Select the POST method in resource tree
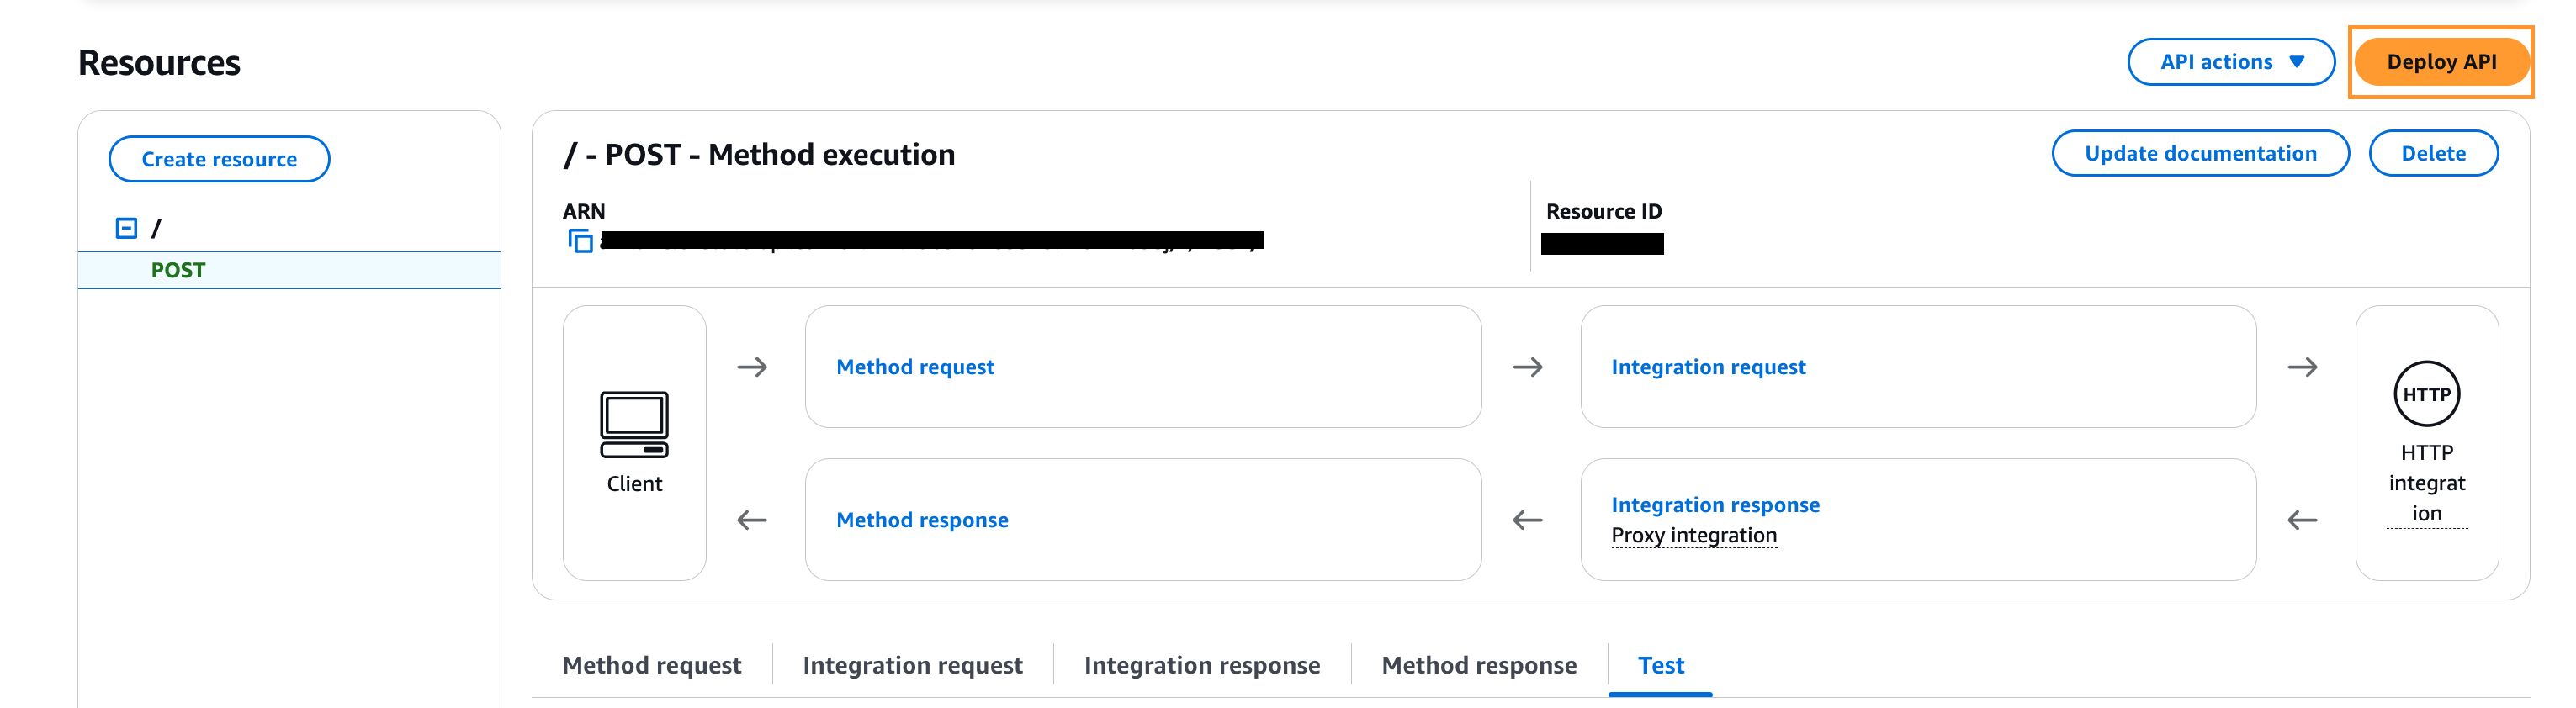The width and height of the screenshot is (2576, 708). coord(178,270)
